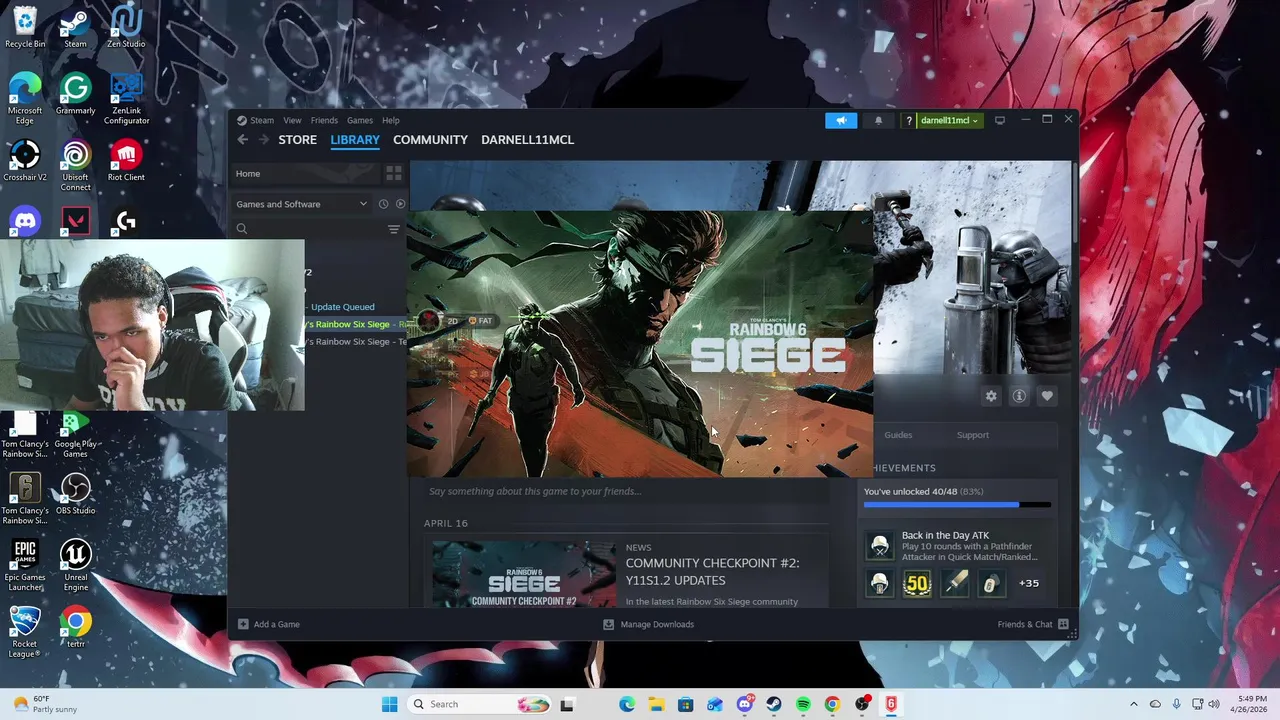The height and width of the screenshot is (720, 1280).
Task: Open OBS Studio desktop shortcut
Action: (x=75, y=495)
